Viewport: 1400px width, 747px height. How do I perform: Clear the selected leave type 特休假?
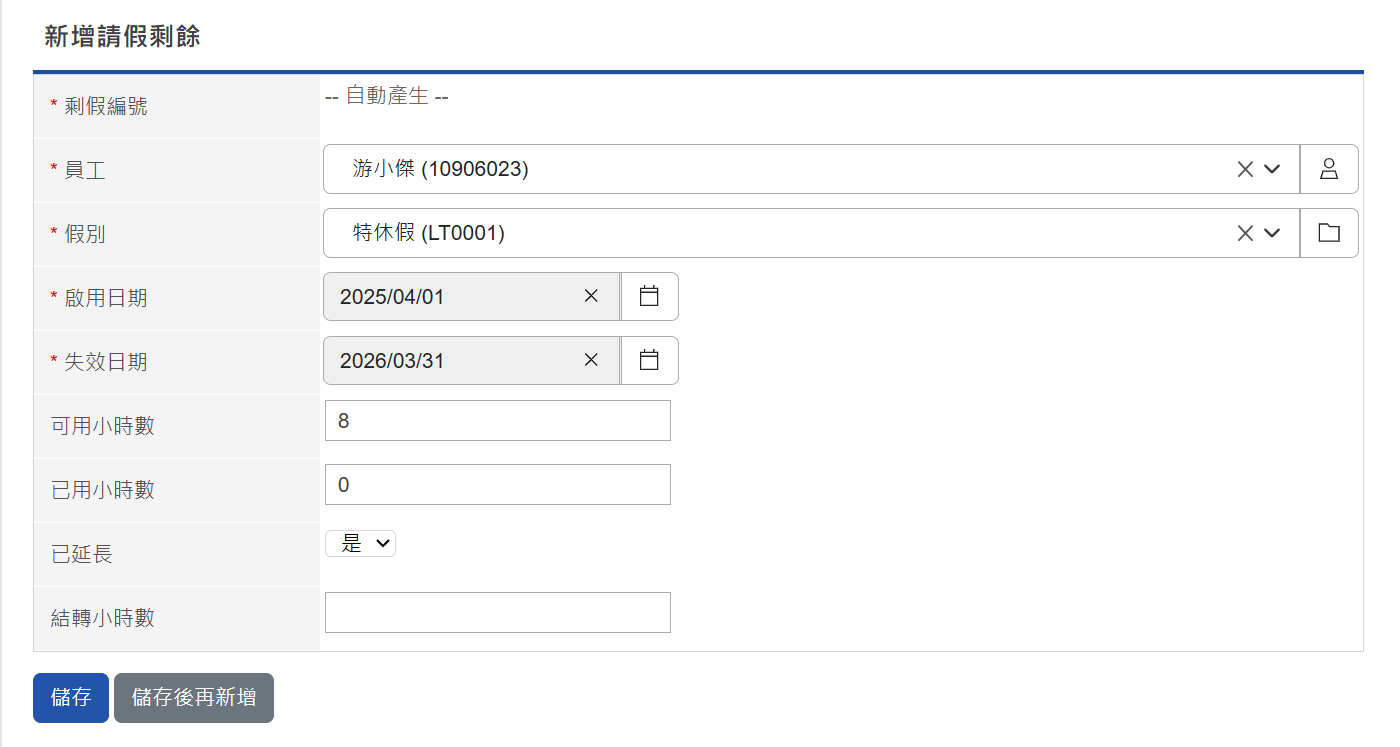pyautogui.click(x=1245, y=233)
